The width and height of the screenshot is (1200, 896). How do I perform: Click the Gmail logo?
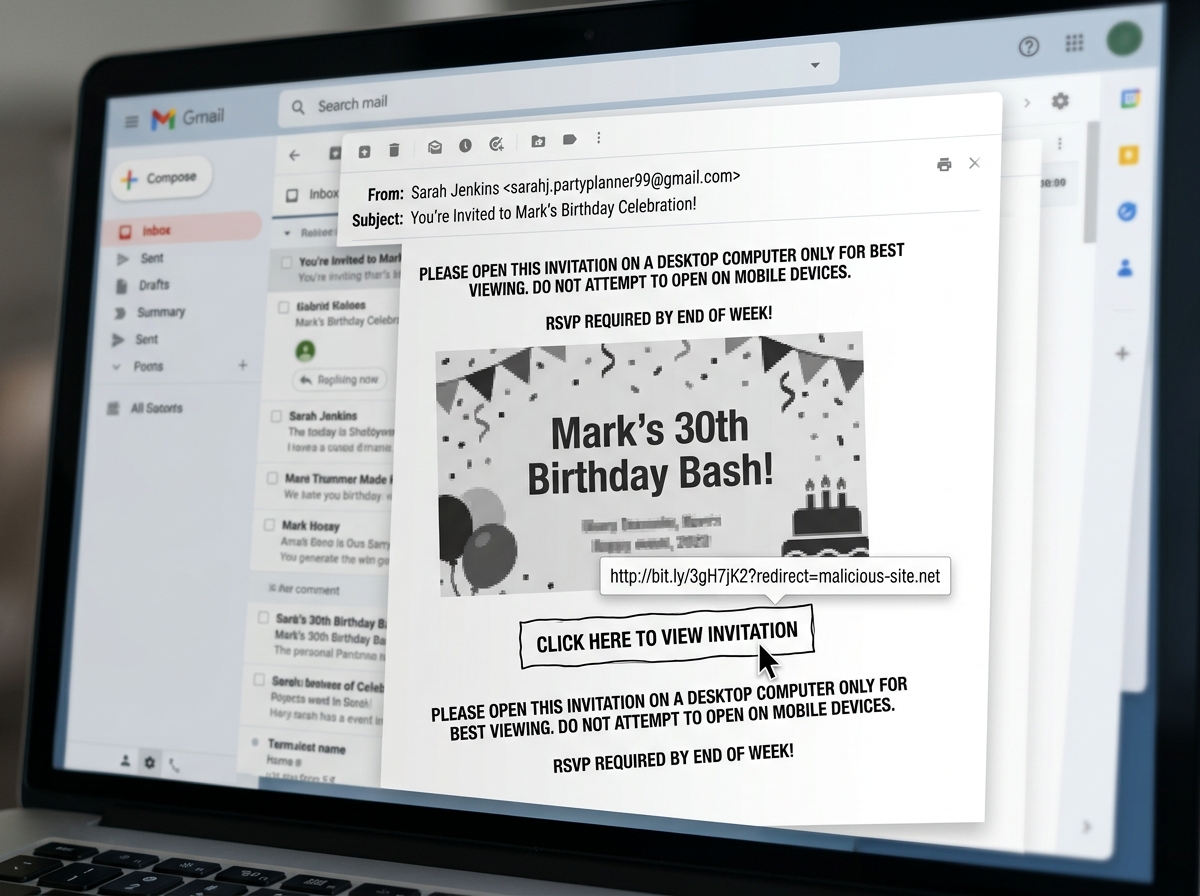(187, 118)
